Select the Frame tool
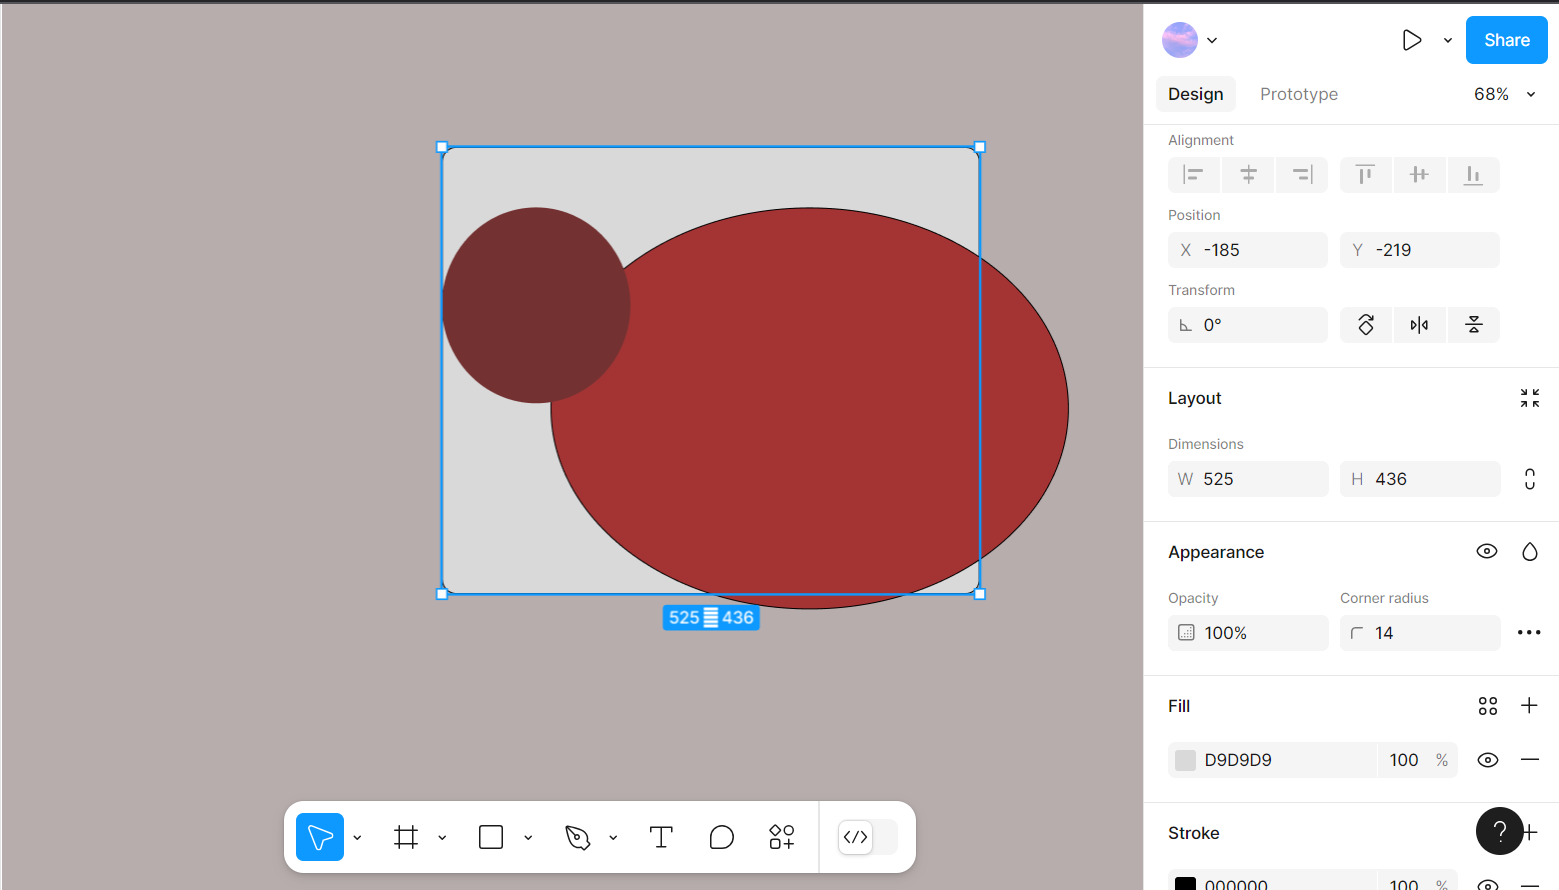The image size is (1559, 890). [406, 837]
